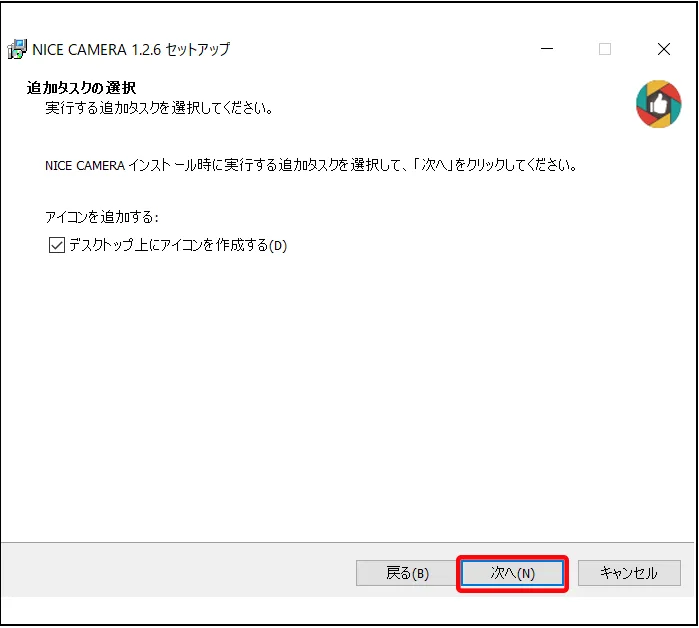The image size is (699, 628).
Task: Click the アイコンを追加する: label
Action: 102,217
